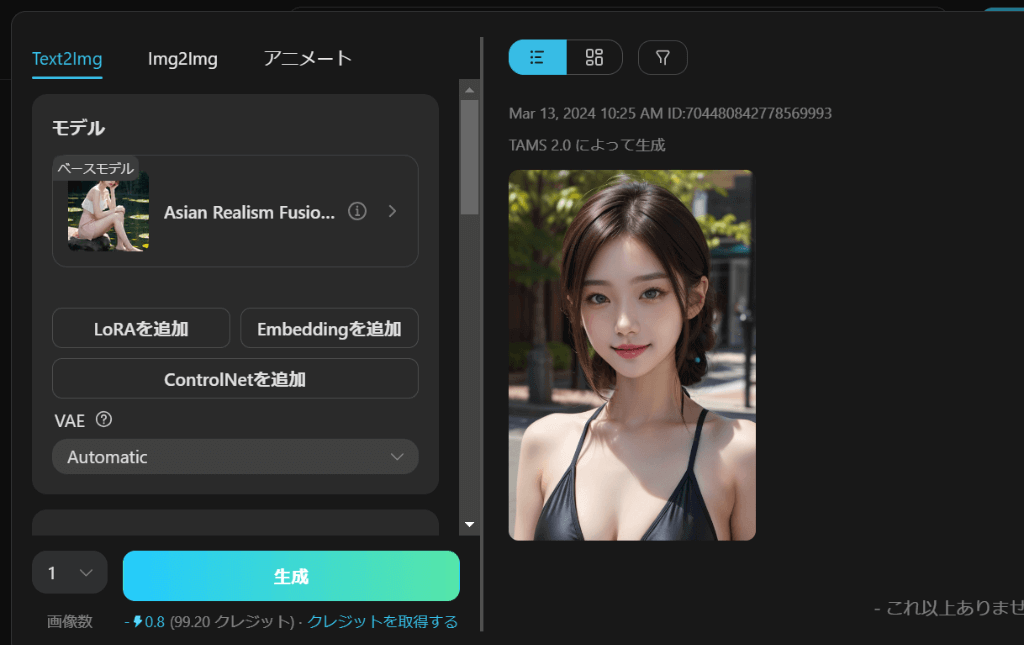Click the scrollbar up arrow
This screenshot has width=1024, height=645.
click(469, 90)
